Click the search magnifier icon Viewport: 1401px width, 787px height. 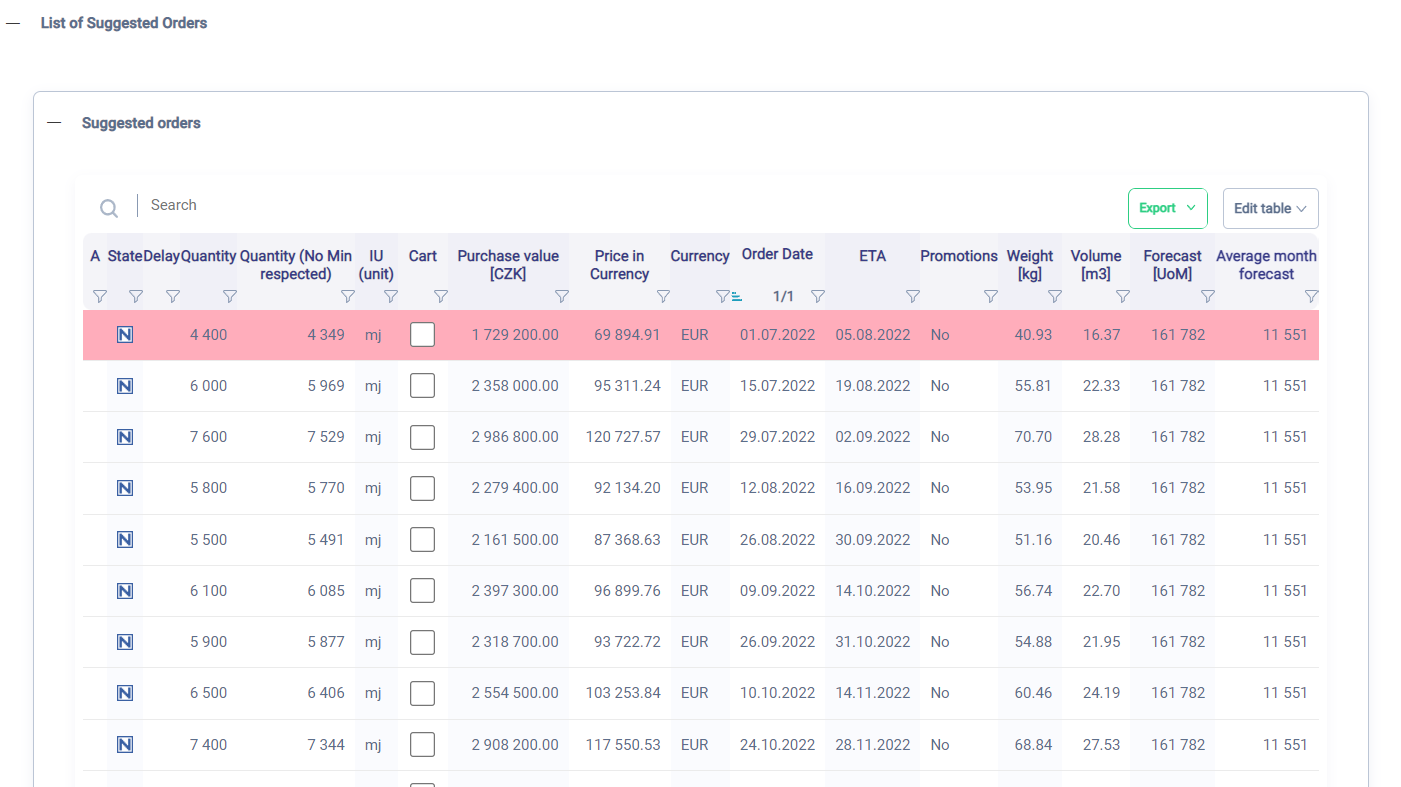[x=109, y=208]
